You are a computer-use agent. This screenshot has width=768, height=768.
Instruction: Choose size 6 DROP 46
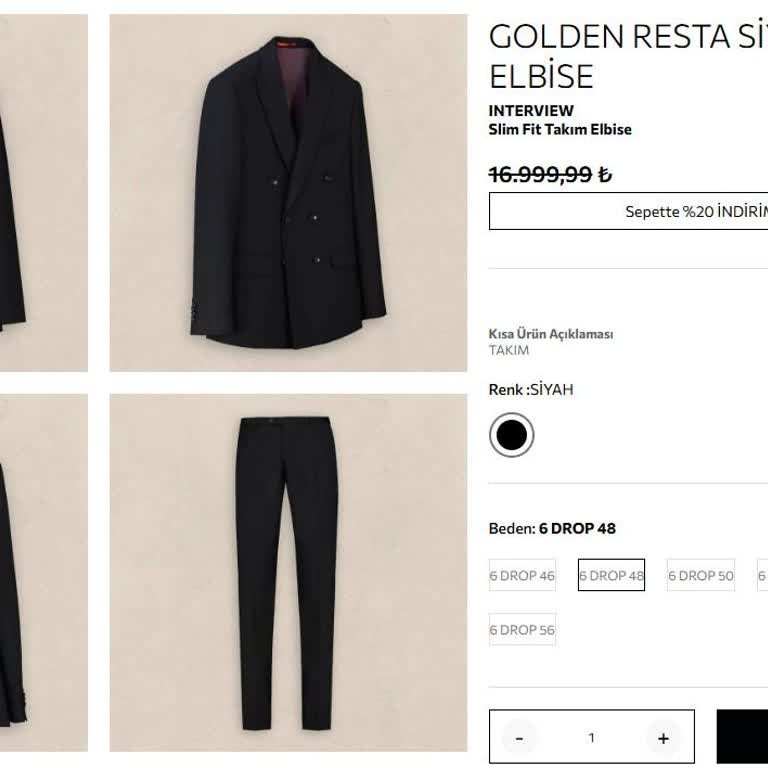click(522, 575)
